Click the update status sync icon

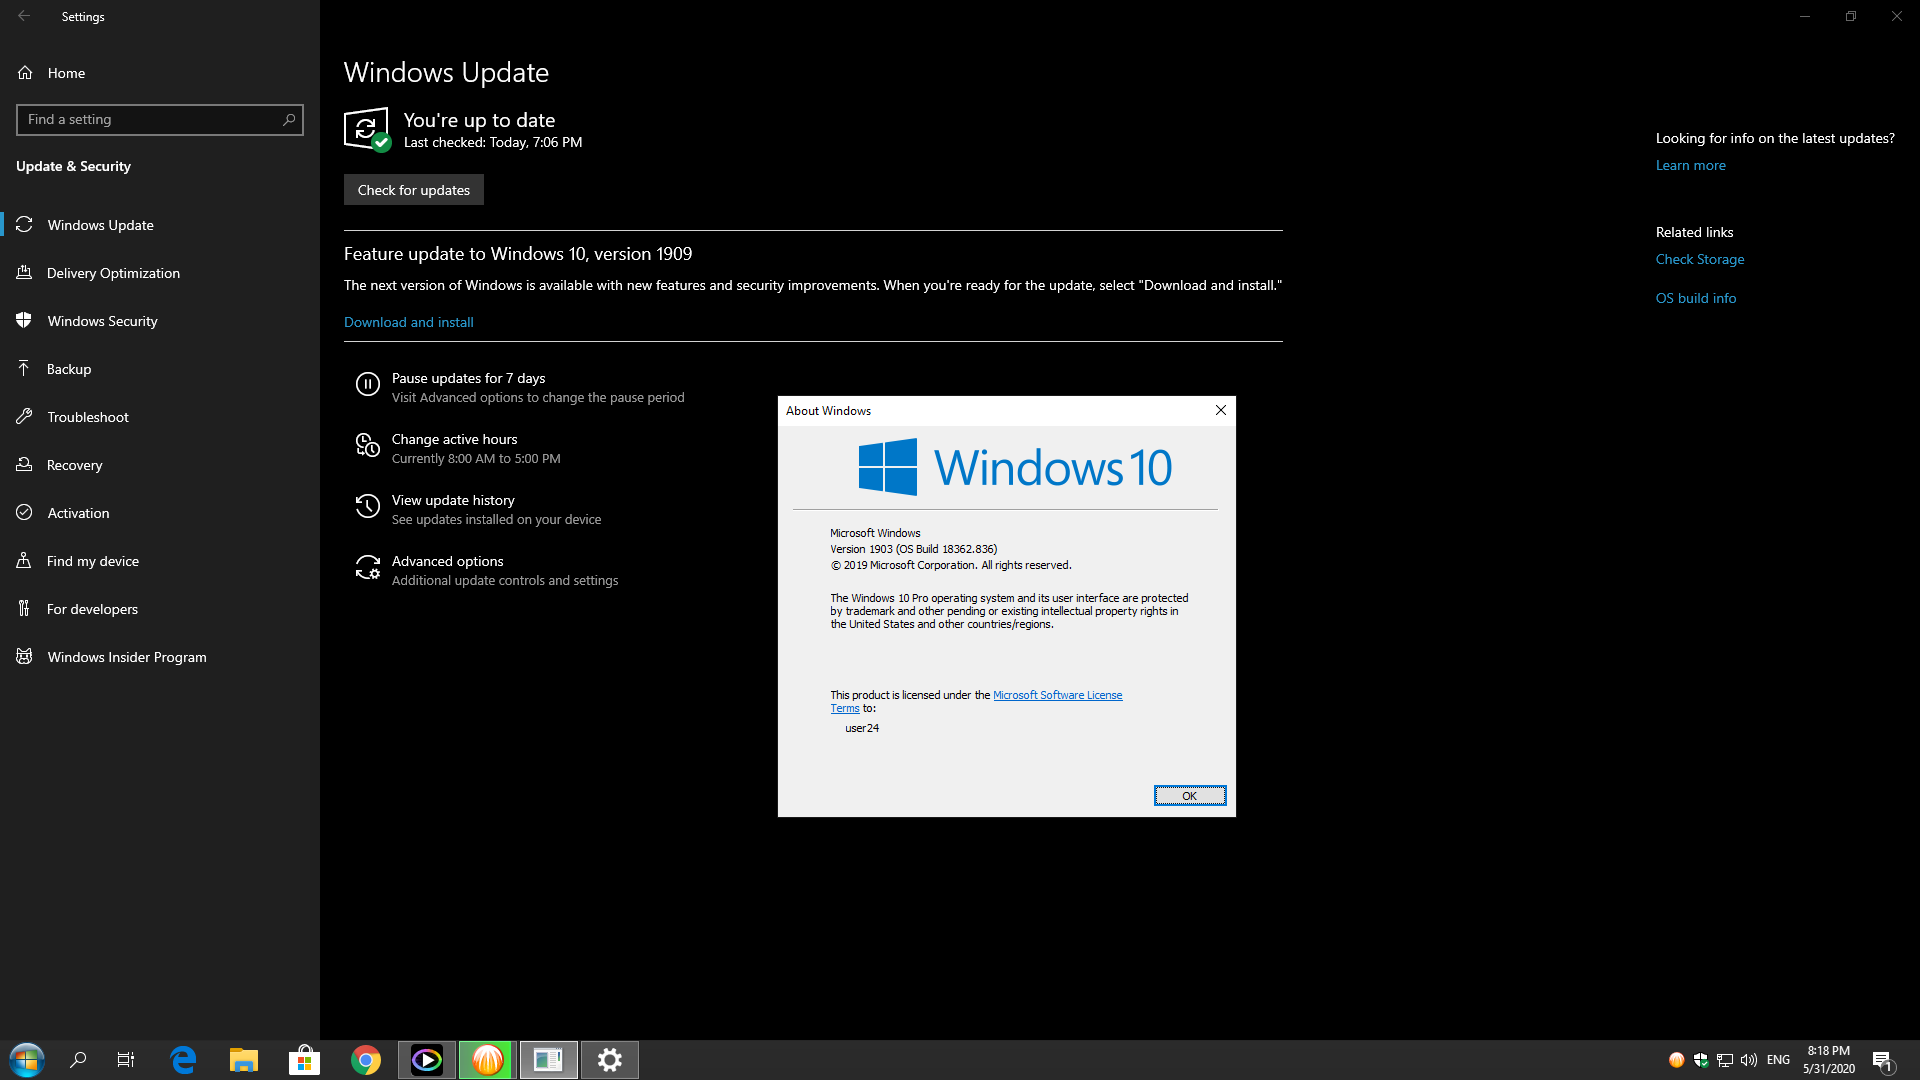point(367,129)
